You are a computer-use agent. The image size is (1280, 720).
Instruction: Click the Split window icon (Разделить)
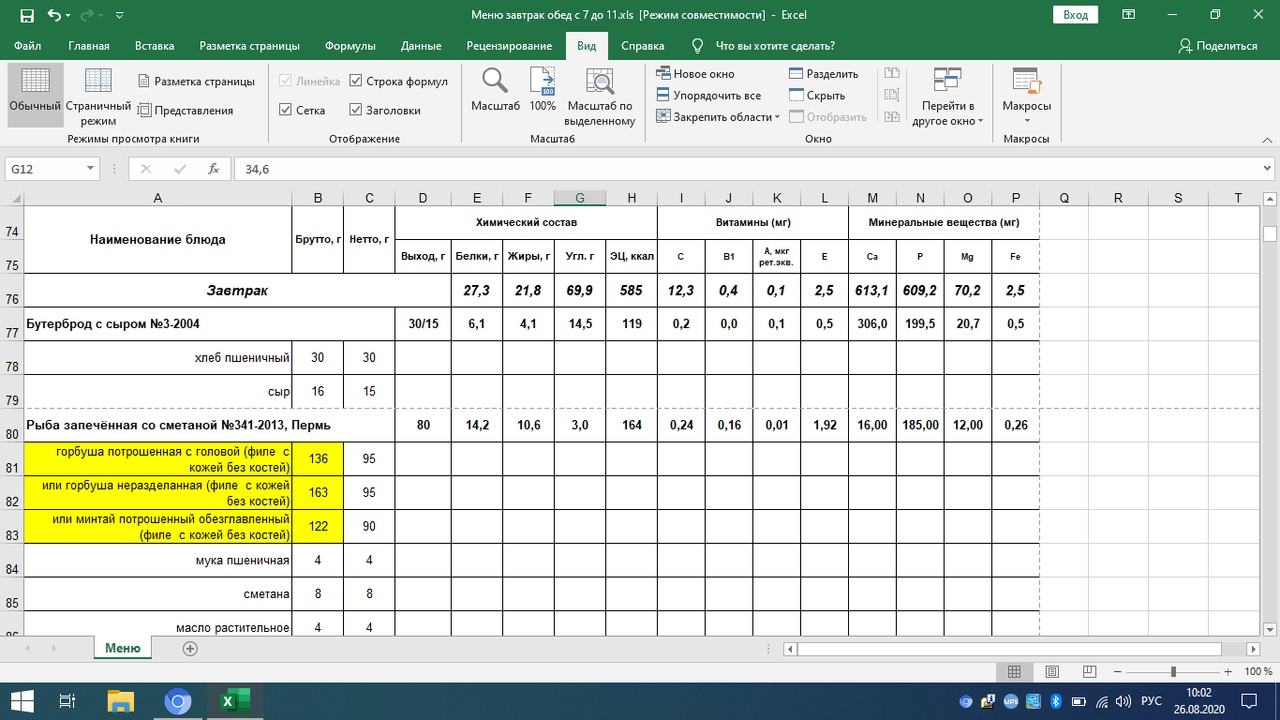(797, 74)
